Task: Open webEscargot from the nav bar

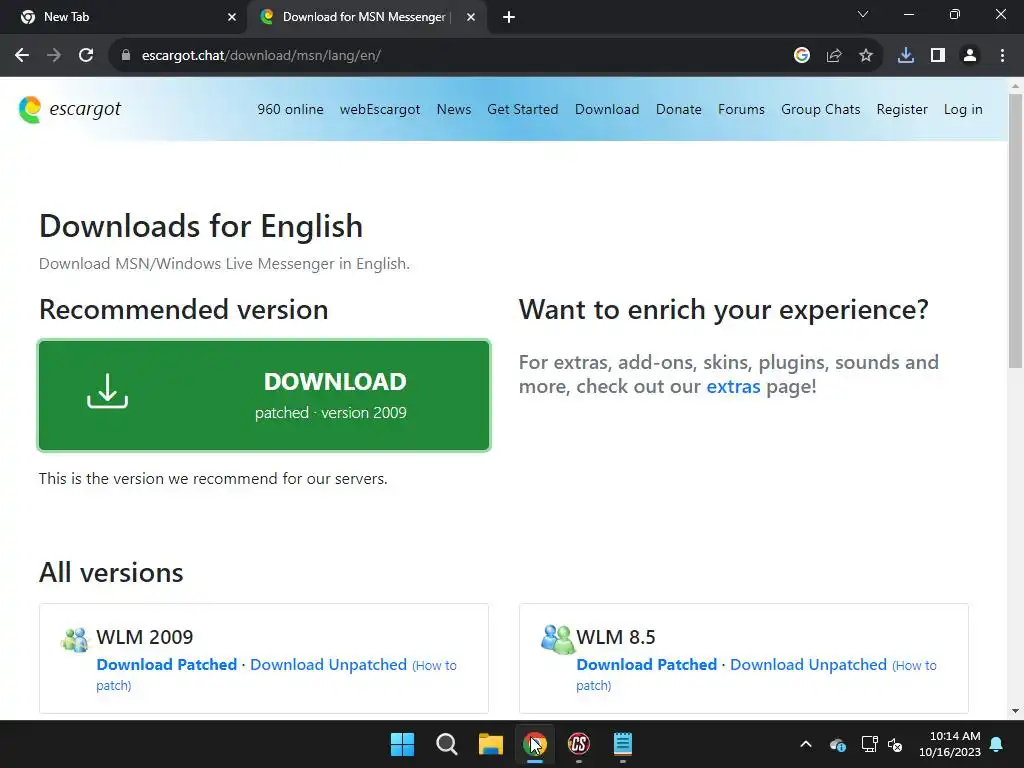Action: coord(380,109)
